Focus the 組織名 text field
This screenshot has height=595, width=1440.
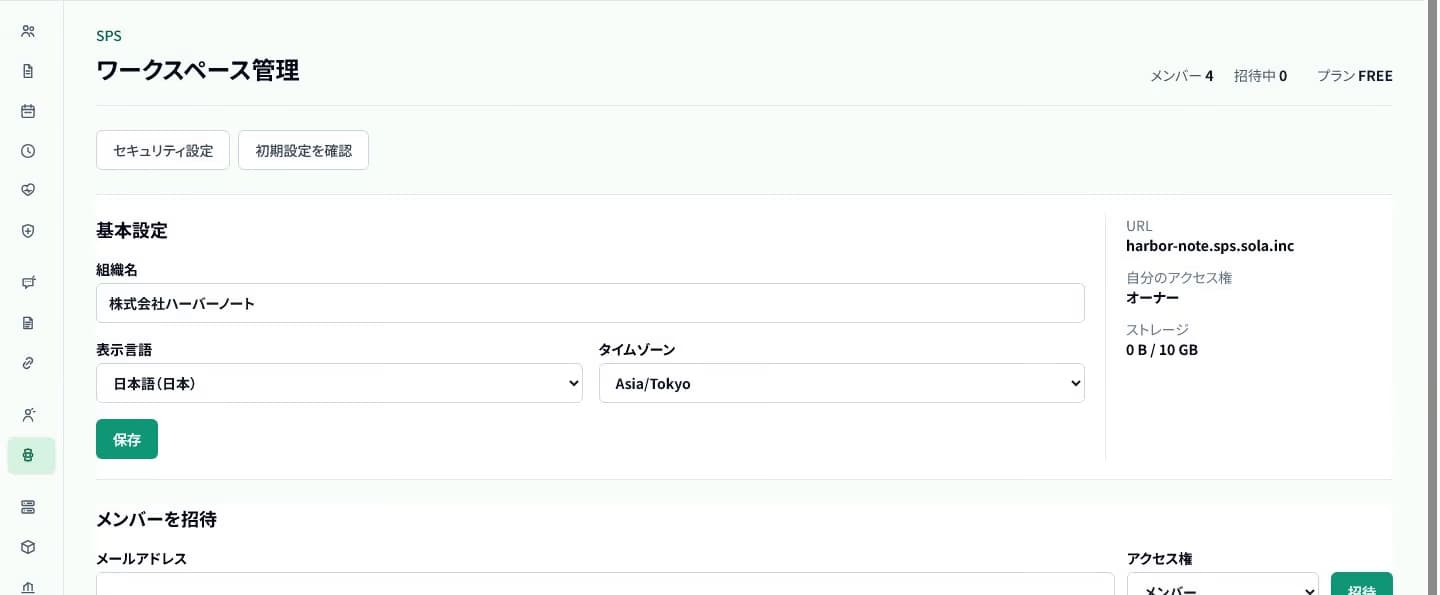(x=590, y=303)
